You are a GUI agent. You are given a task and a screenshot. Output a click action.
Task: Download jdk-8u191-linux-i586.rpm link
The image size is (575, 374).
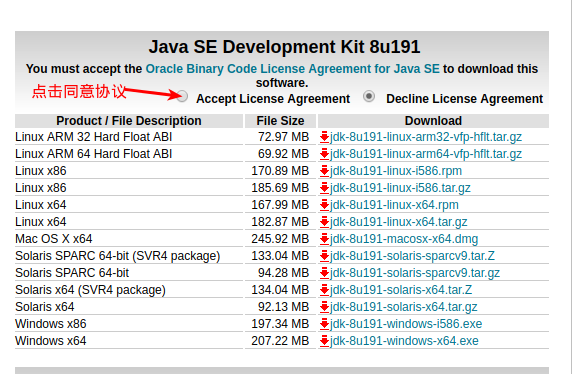(396, 171)
